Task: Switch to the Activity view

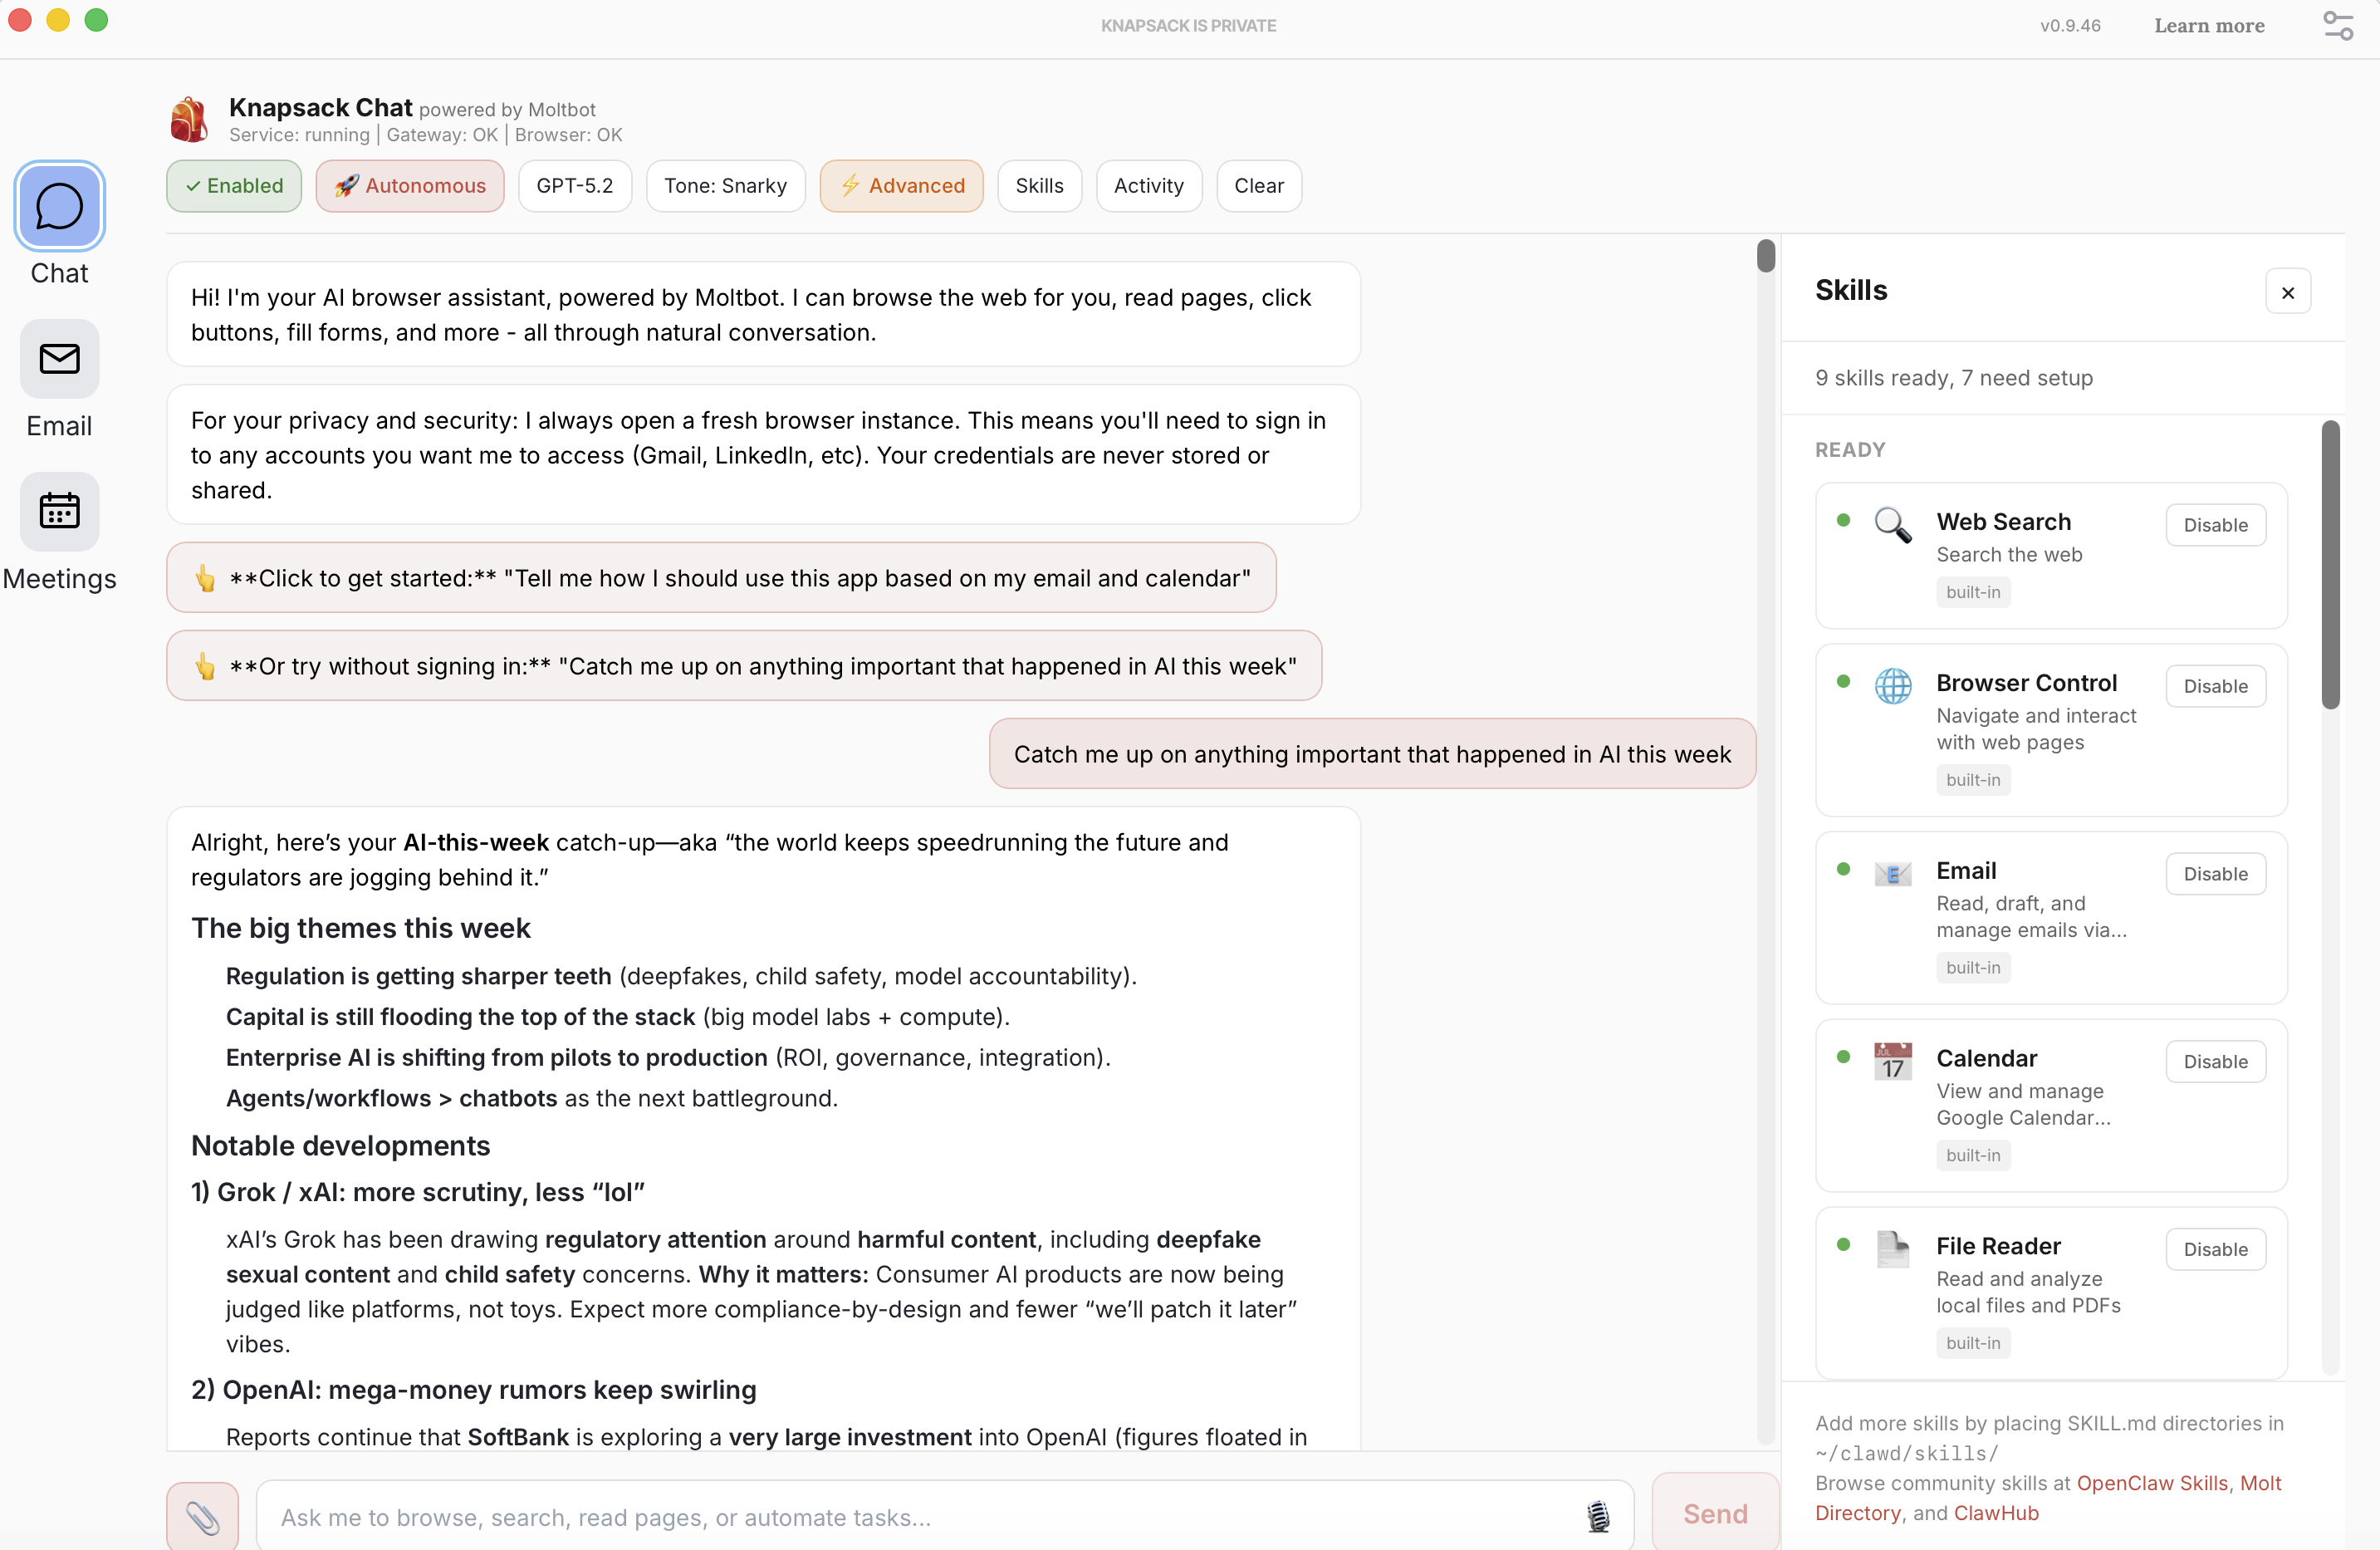Action: pos(1148,185)
